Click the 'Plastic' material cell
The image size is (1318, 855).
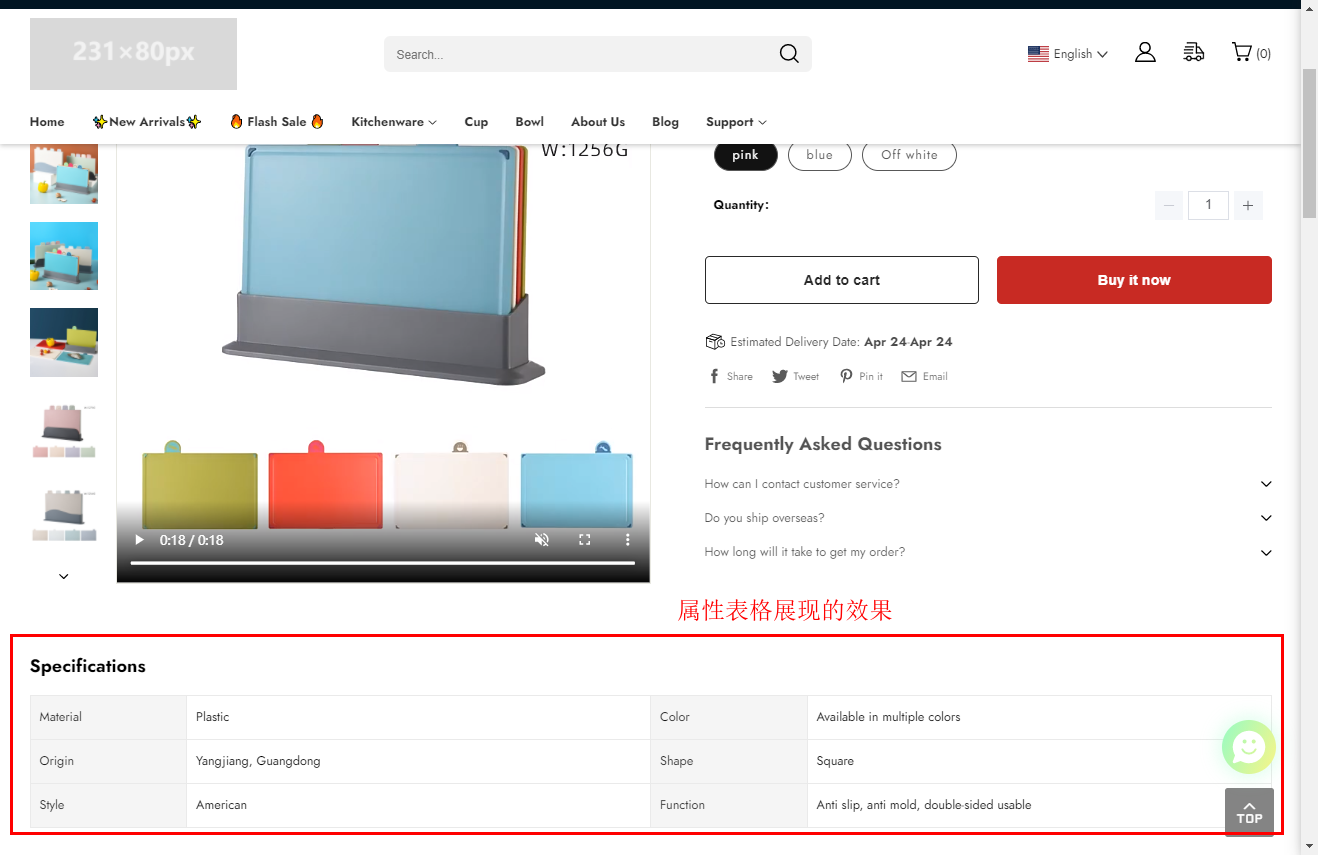[x=418, y=717]
